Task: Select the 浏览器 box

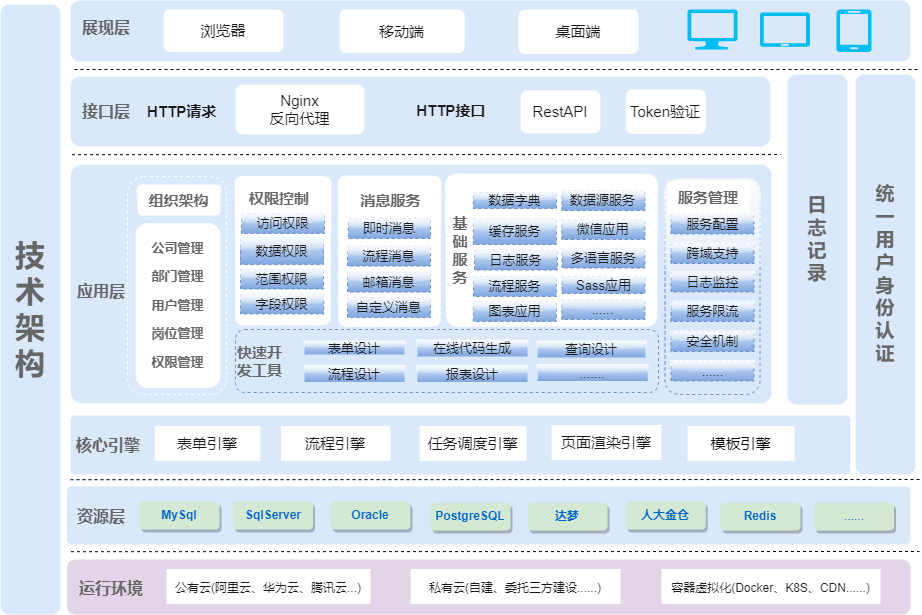Action: (x=222, y=31)
